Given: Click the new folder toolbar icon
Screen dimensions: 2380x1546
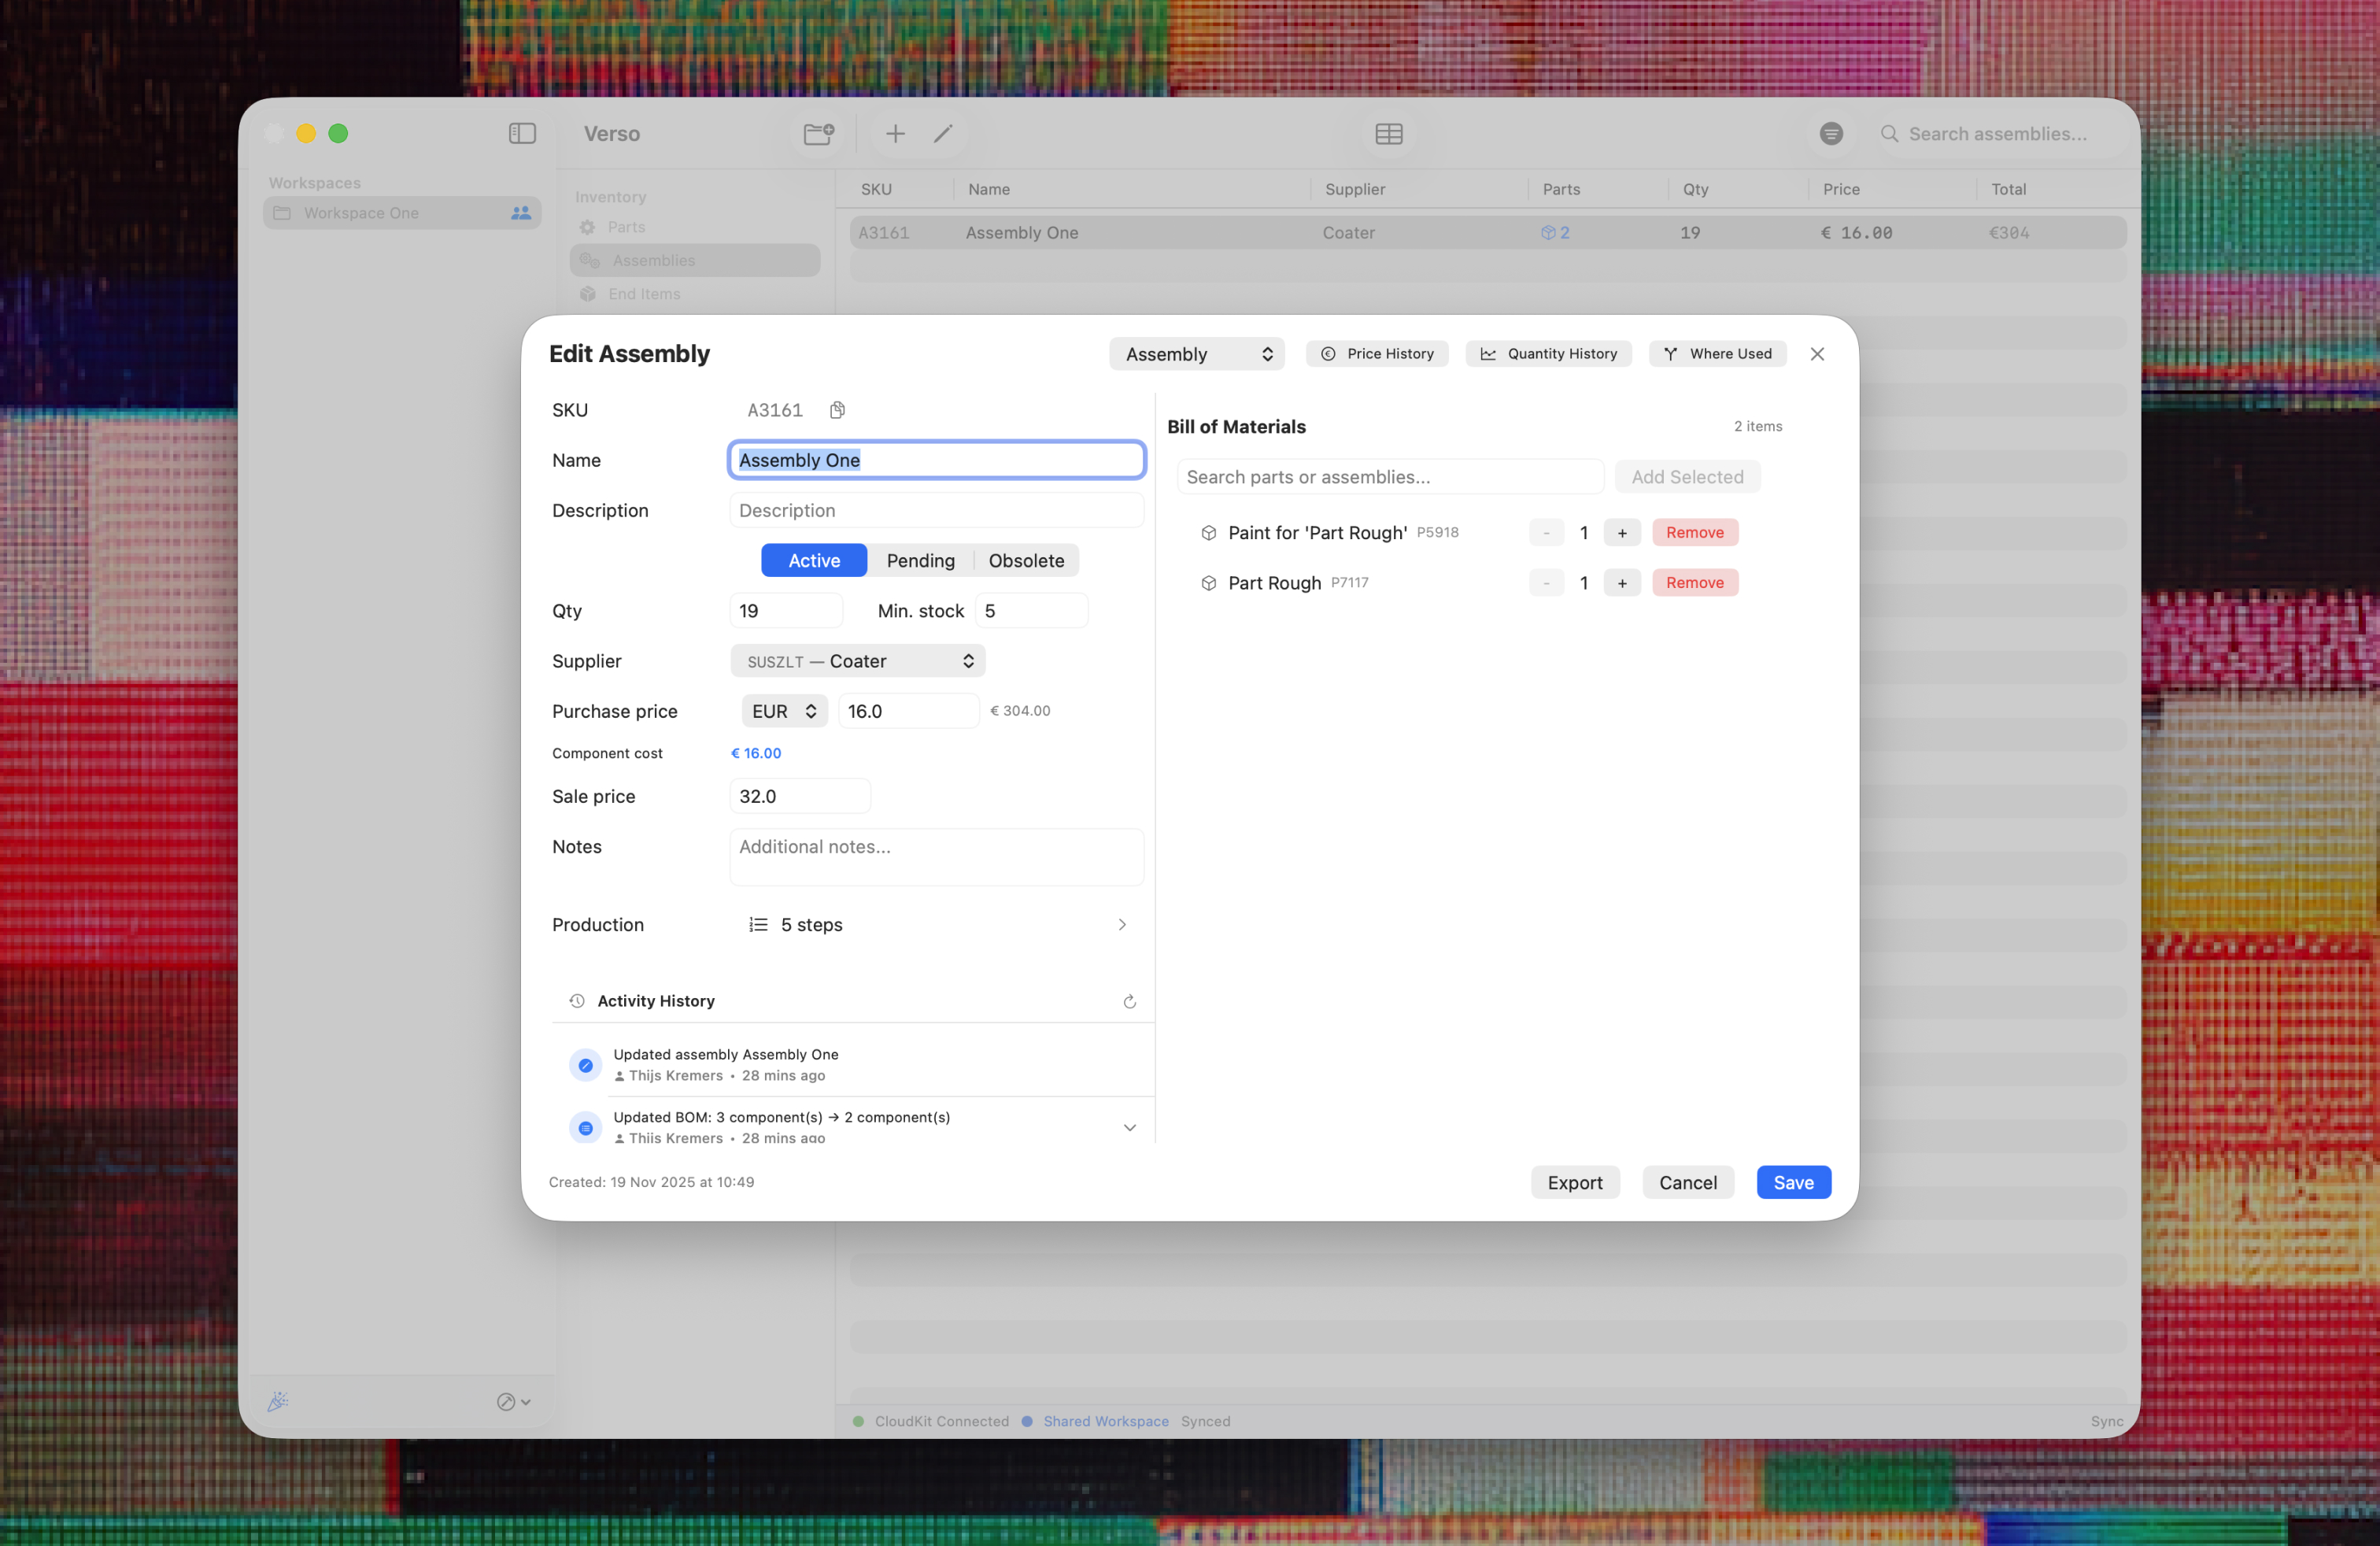Looking at the screenshot, I should tap(818, 134).
